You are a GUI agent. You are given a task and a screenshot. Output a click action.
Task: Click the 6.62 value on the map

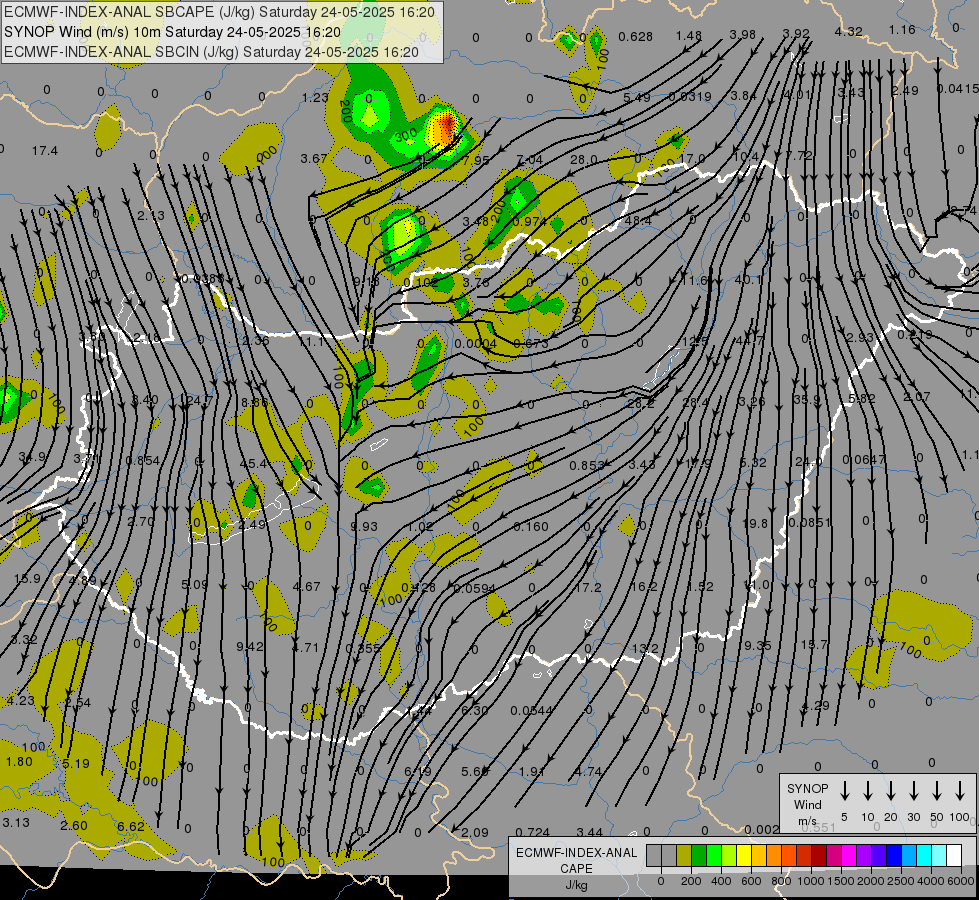[x=130, y=826]
